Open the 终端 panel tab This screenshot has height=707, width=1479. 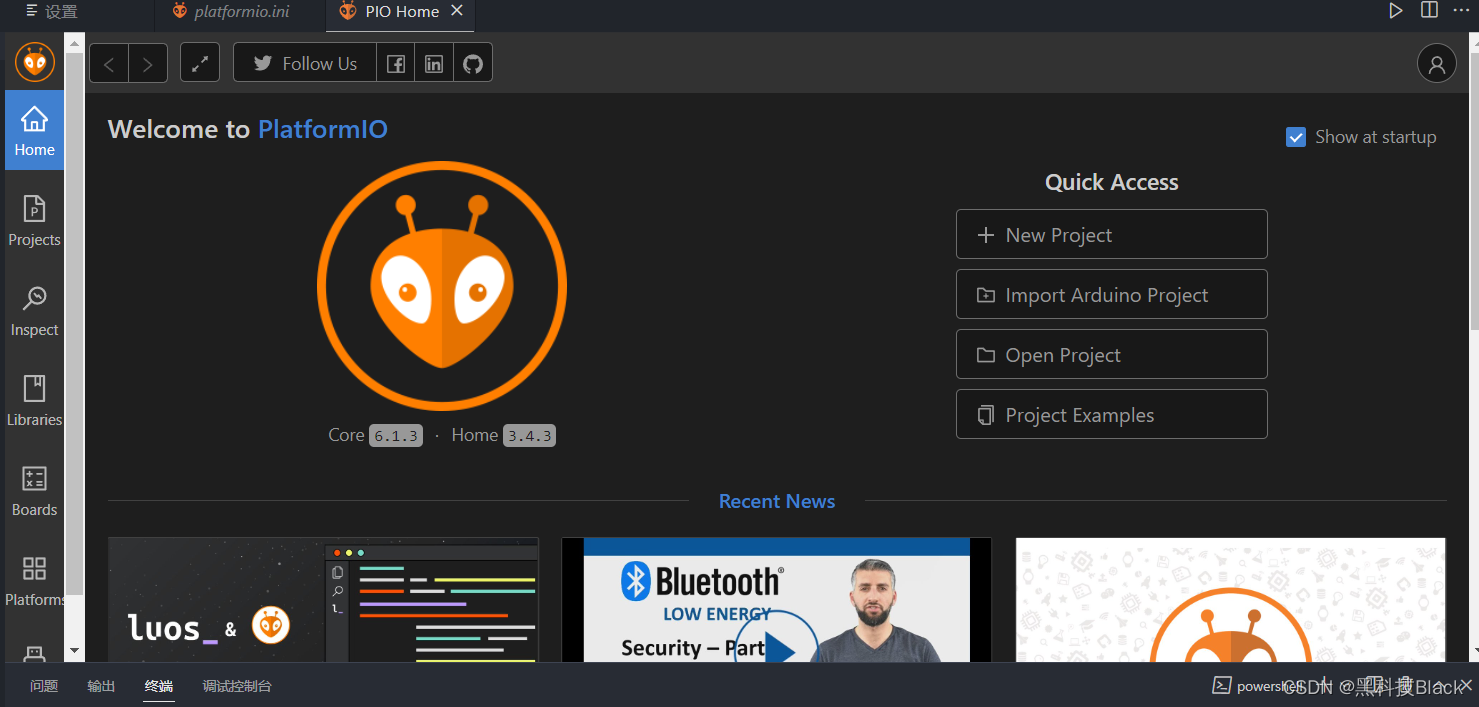pos(159,686)
